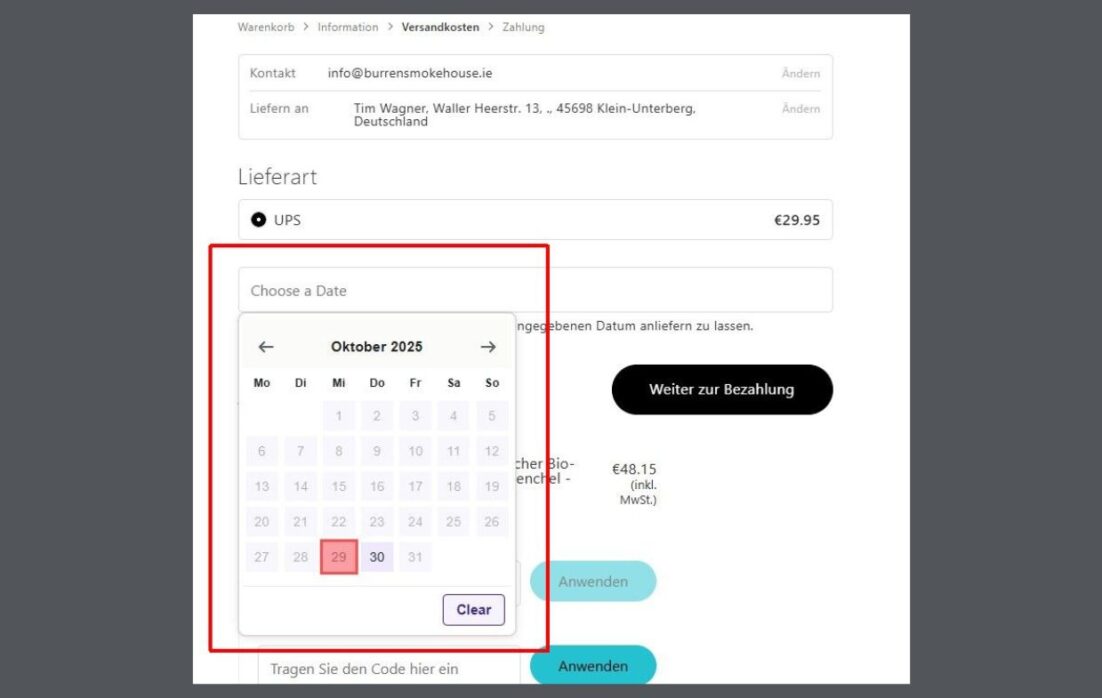Select October 31 in the calendar

415,557
